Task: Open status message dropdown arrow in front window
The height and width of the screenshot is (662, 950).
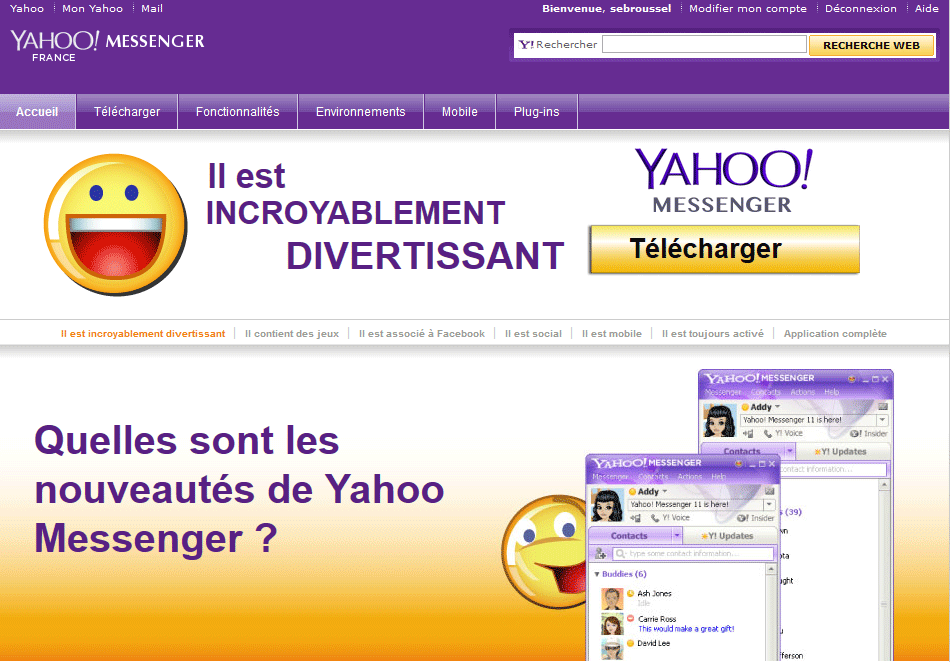Action: pyautogui.click(x=769, y=504)
